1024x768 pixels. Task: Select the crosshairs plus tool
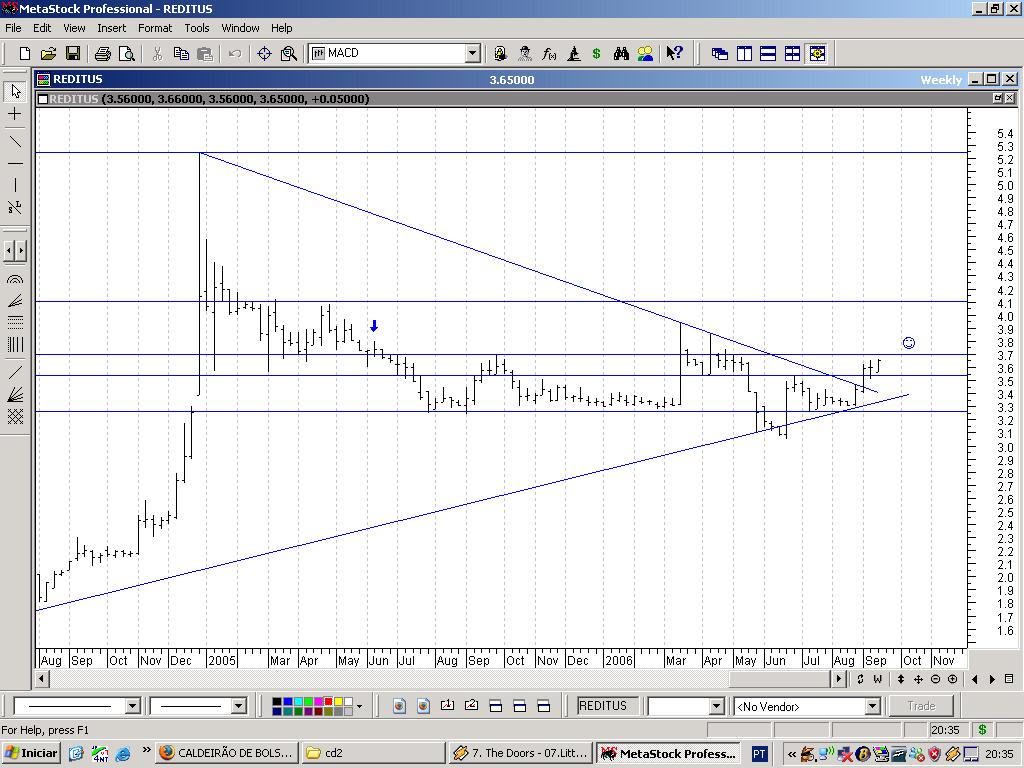coord(15,114)
